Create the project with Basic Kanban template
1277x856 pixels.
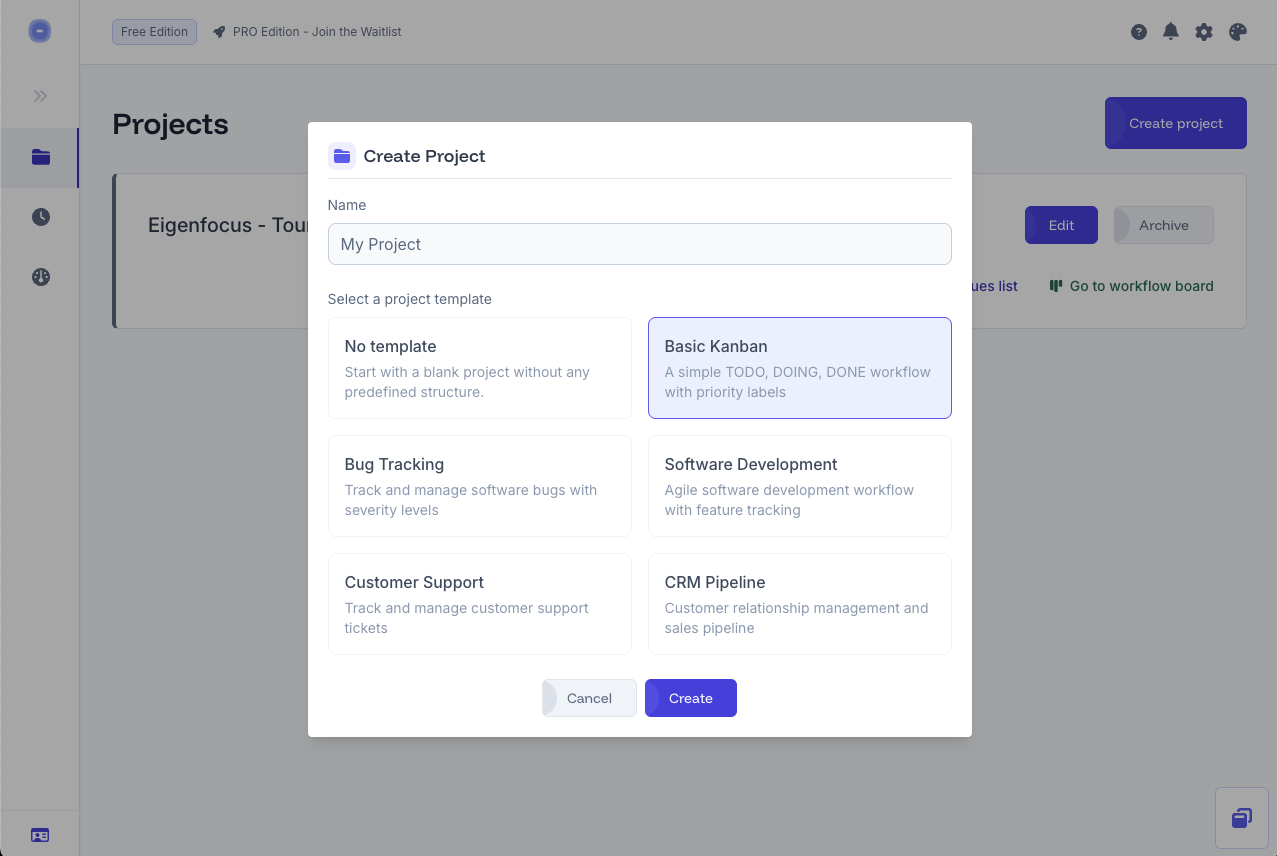tap(690, 697)
